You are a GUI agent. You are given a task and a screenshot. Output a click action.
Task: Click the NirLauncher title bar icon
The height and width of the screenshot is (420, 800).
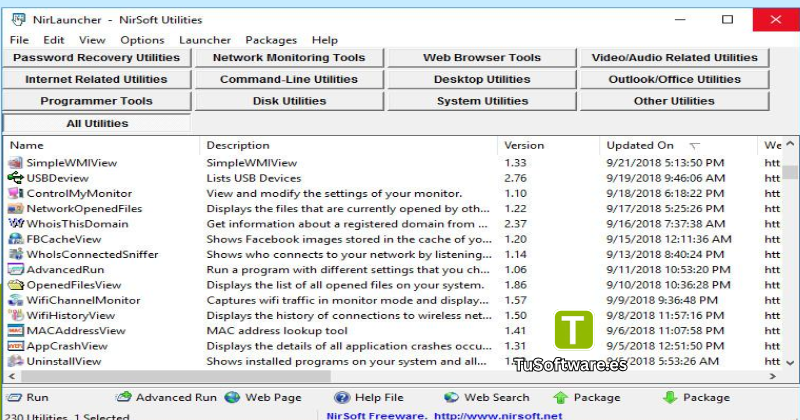pyautogui.click(x=19, y=20)
